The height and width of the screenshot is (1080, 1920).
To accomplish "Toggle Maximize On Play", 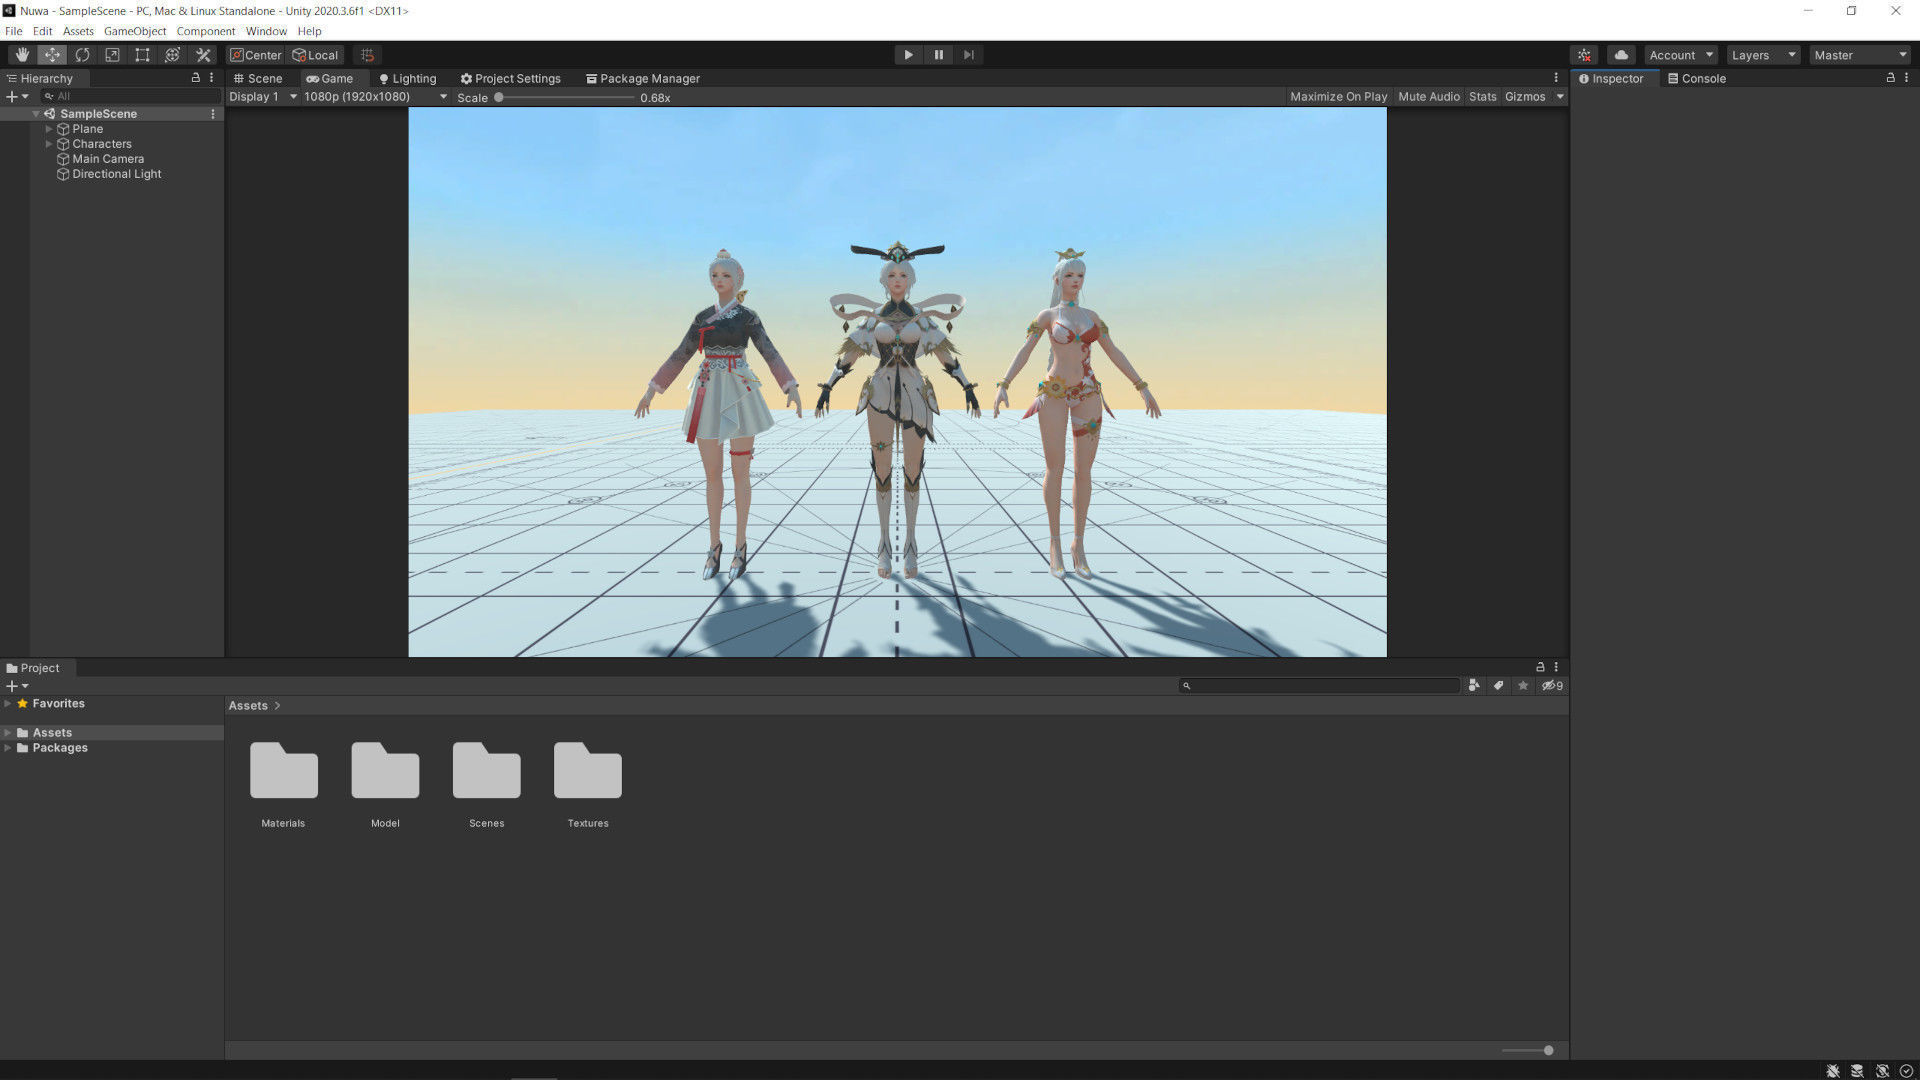I will coord(1338,97).
